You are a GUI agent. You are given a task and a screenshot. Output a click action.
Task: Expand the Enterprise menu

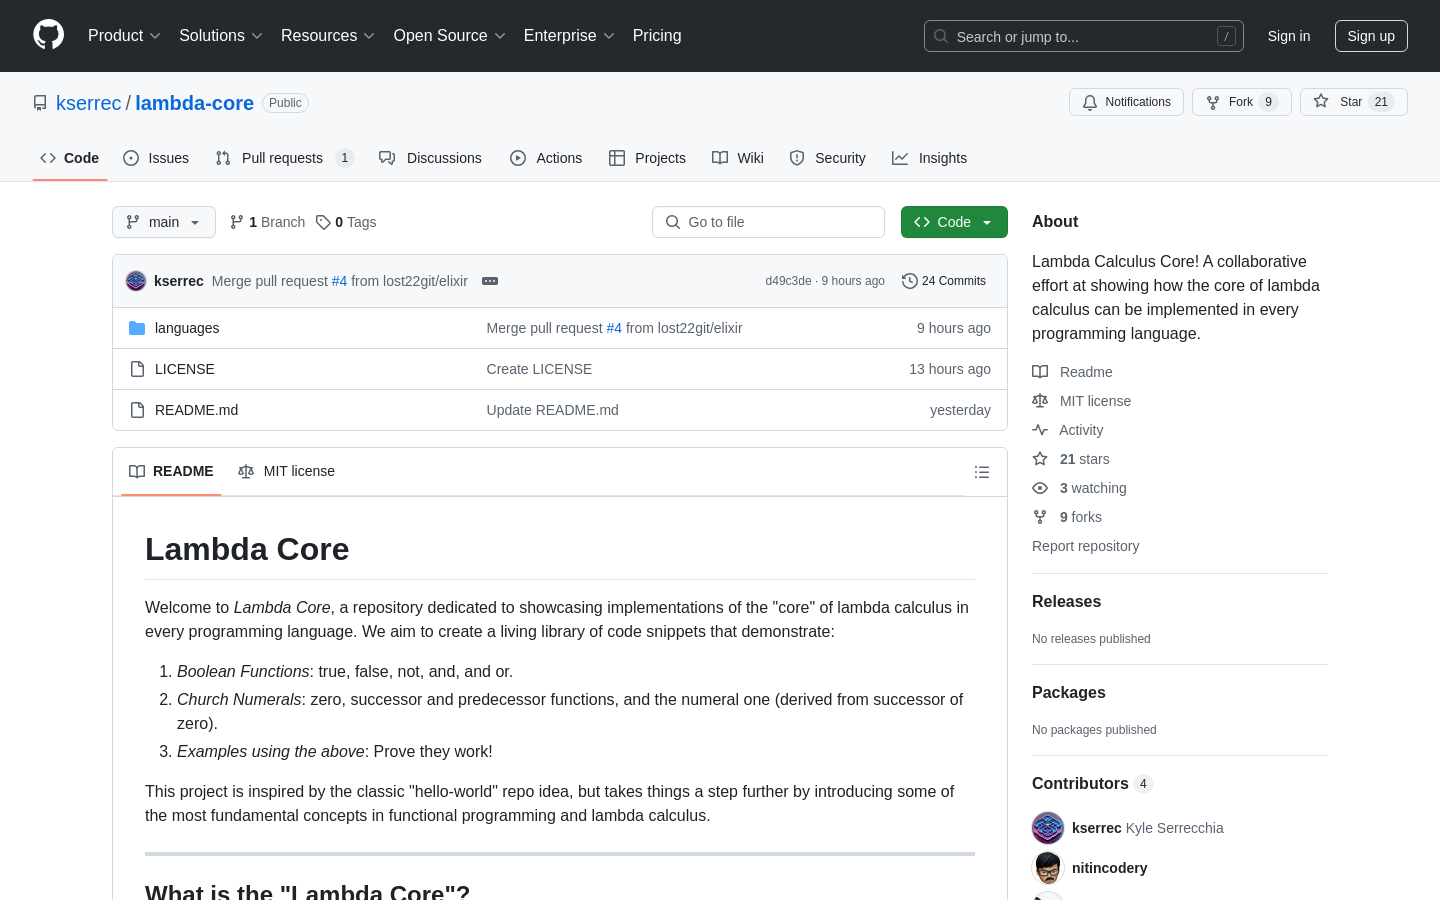coord(569,35)
